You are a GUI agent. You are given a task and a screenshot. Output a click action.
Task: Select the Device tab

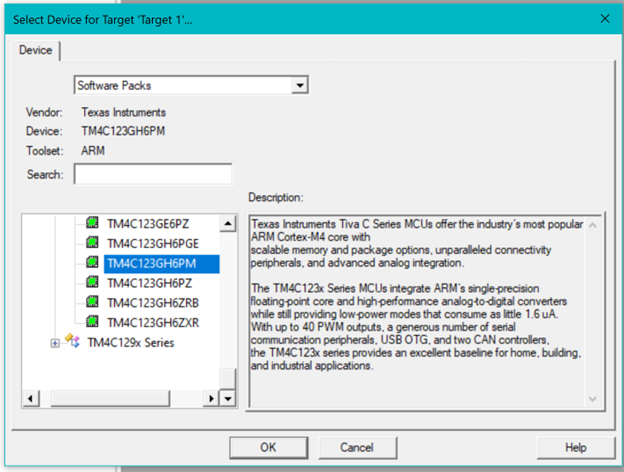[37, 49]
